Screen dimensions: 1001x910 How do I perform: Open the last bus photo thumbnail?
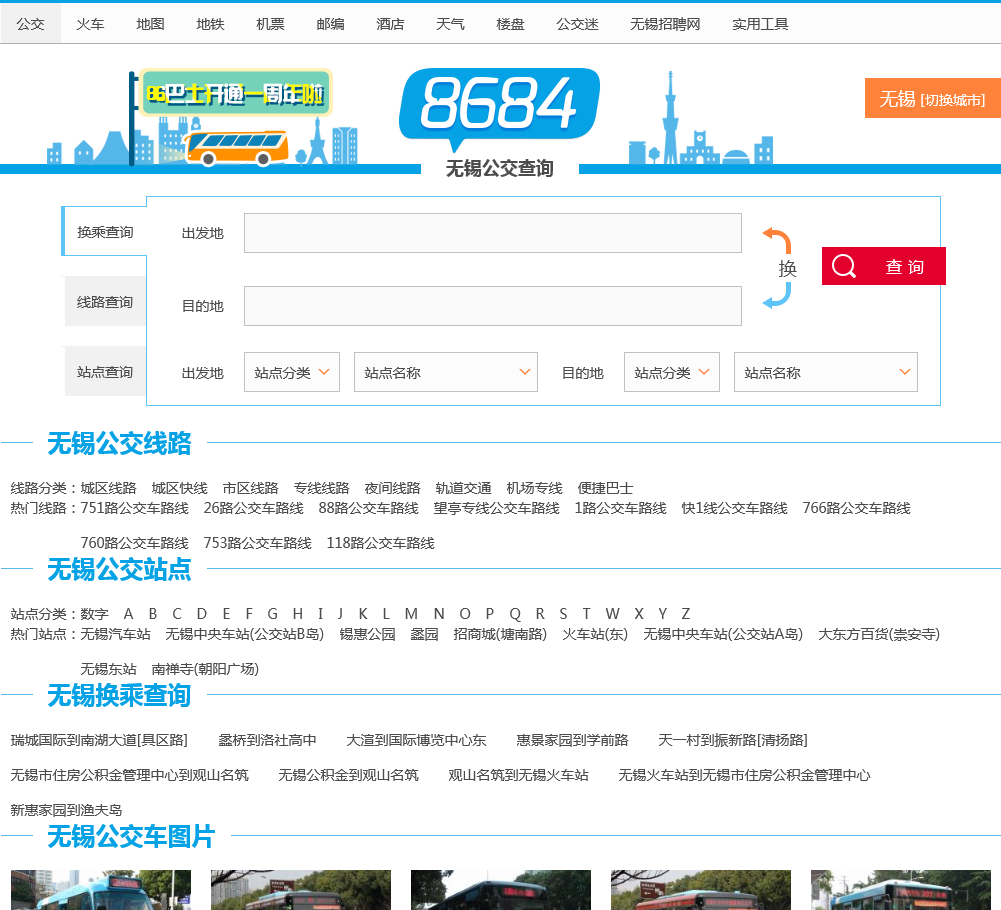tap(901, 890)
